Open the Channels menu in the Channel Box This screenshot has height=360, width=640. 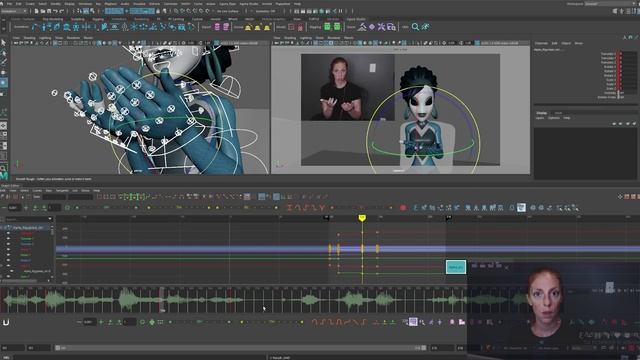541,43
